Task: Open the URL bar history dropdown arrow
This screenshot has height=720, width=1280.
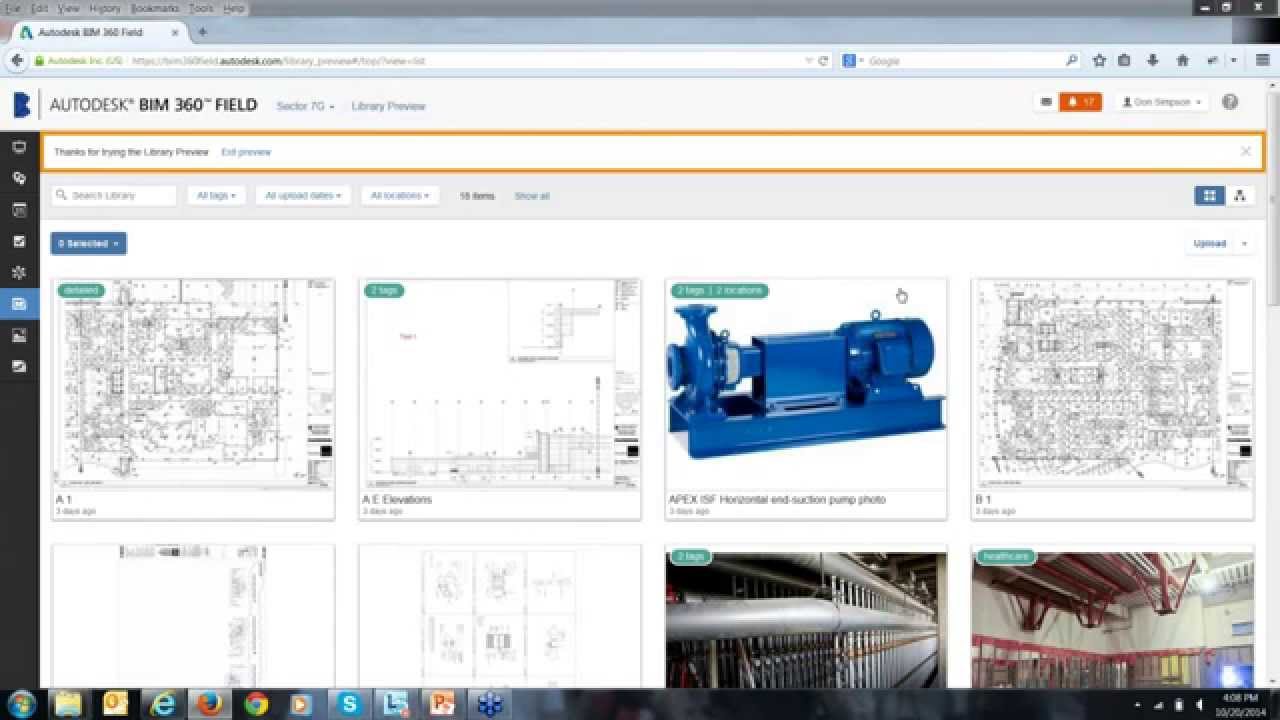Action: click(x=809, y=61)
